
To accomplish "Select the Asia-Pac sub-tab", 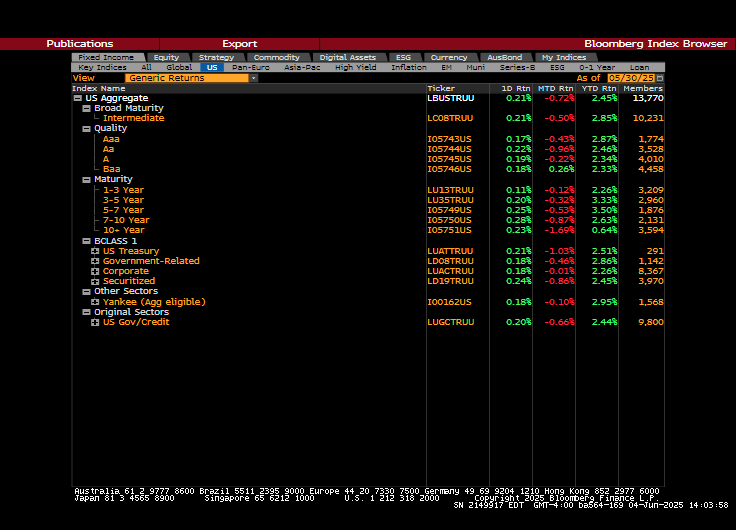I will (x=302, y=68).
